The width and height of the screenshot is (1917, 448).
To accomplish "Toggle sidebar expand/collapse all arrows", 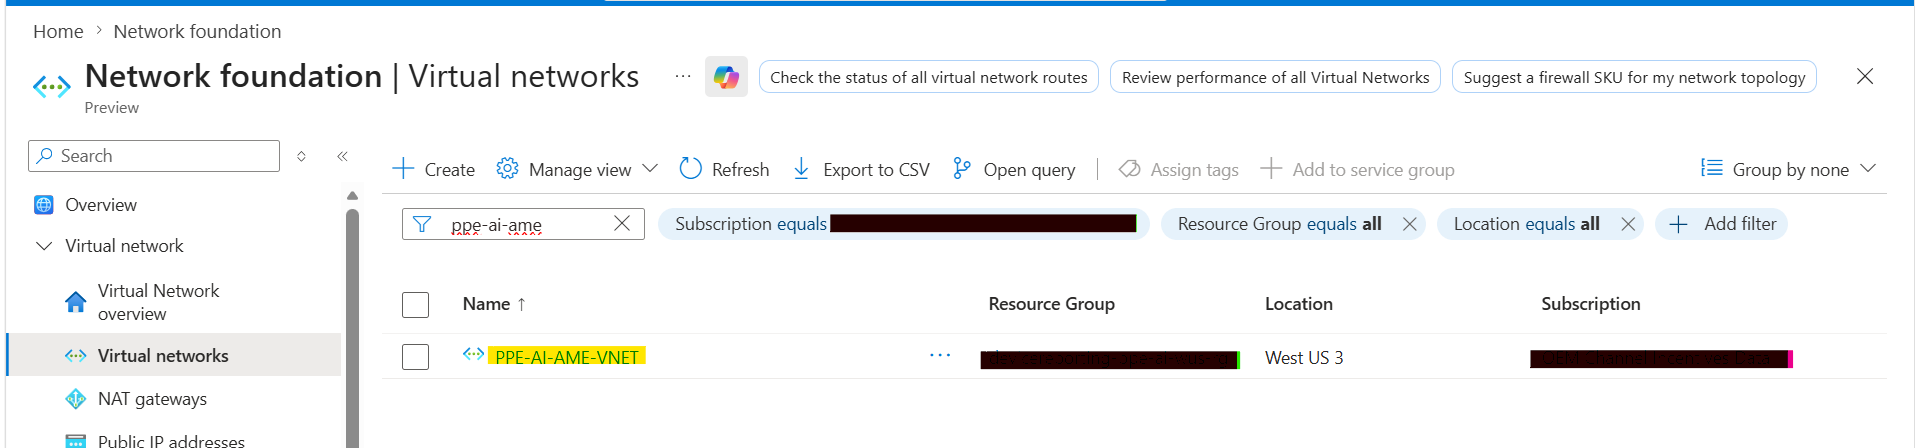I will [x=301, y=156].
